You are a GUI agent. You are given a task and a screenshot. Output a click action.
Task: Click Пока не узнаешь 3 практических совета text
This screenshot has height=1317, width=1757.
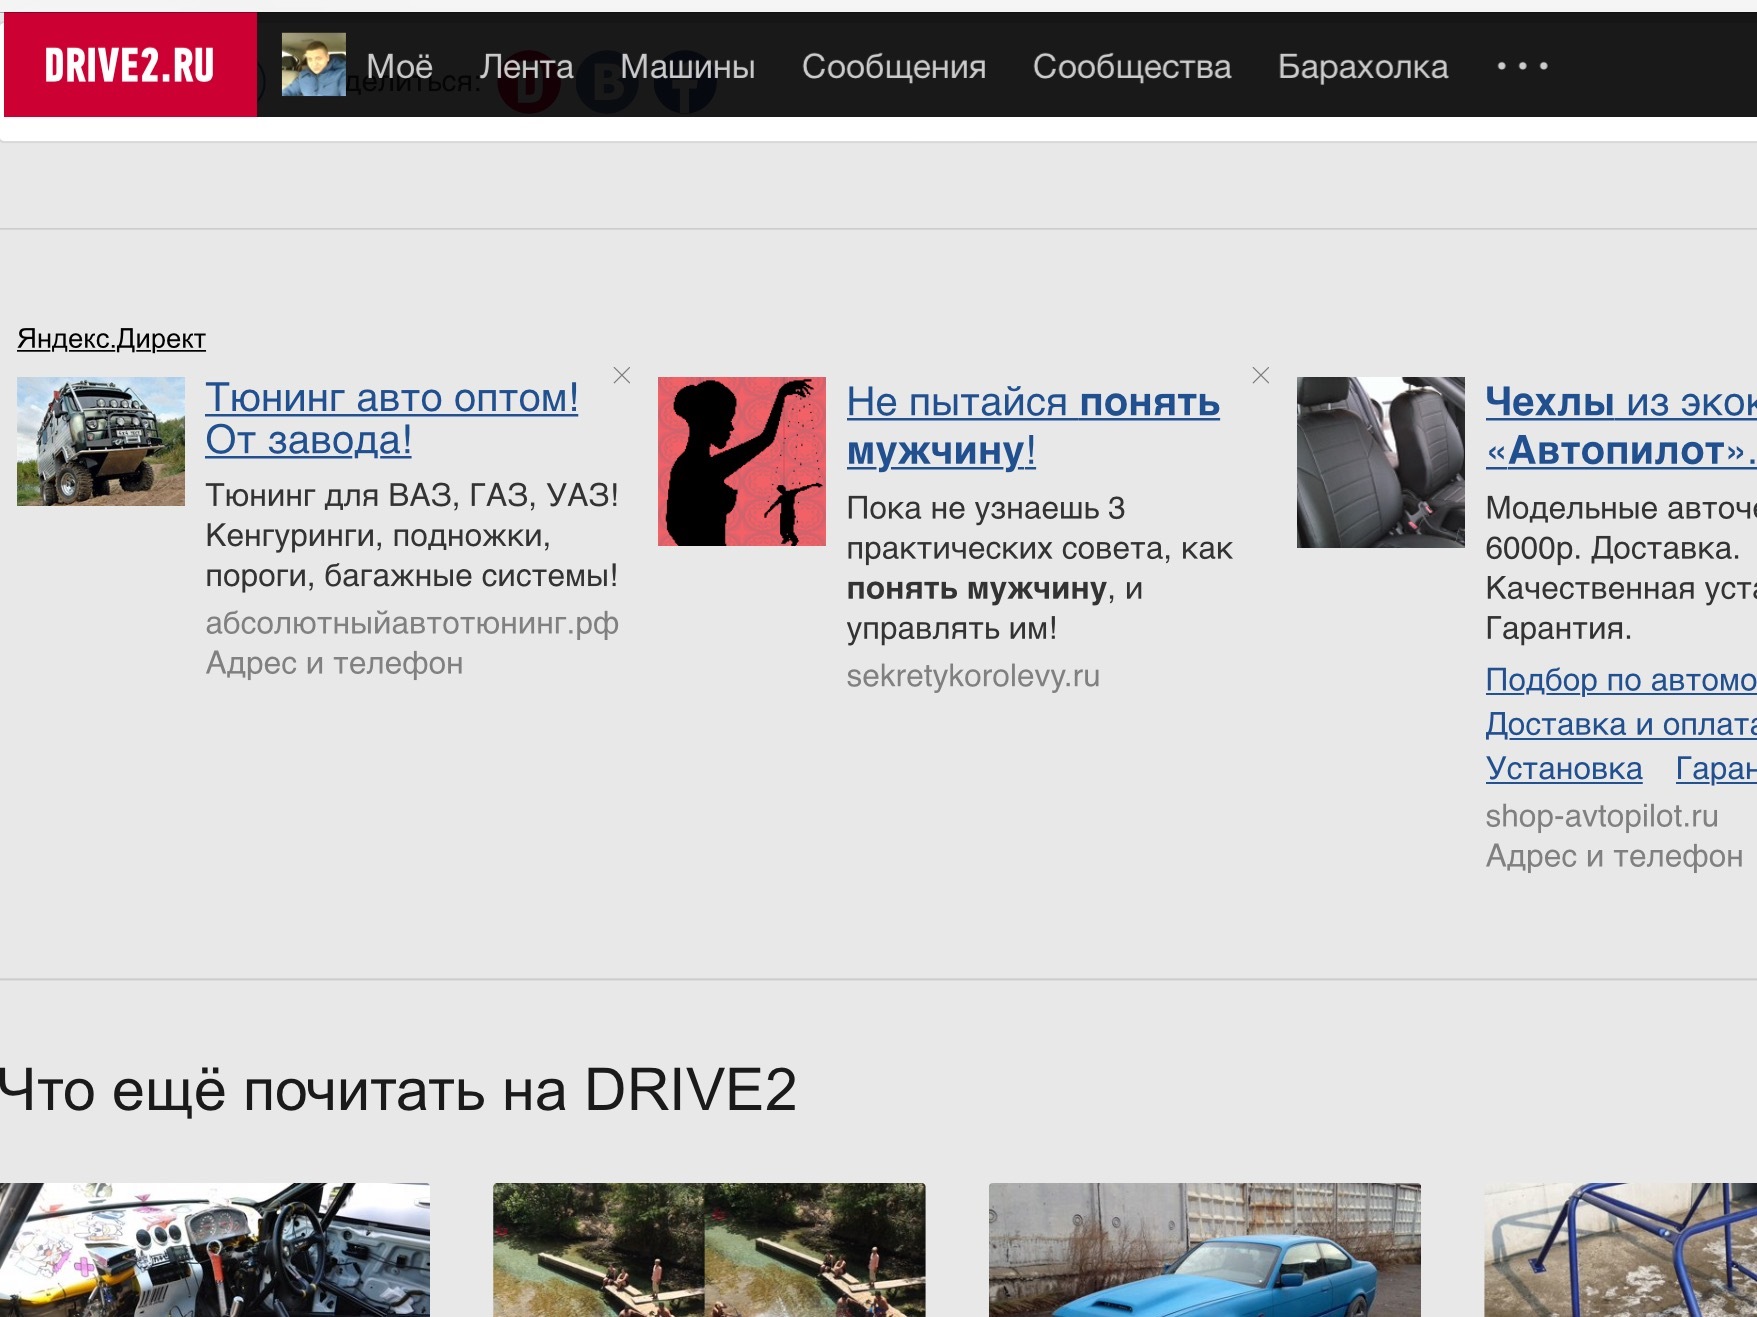(x=1040, y=568)
